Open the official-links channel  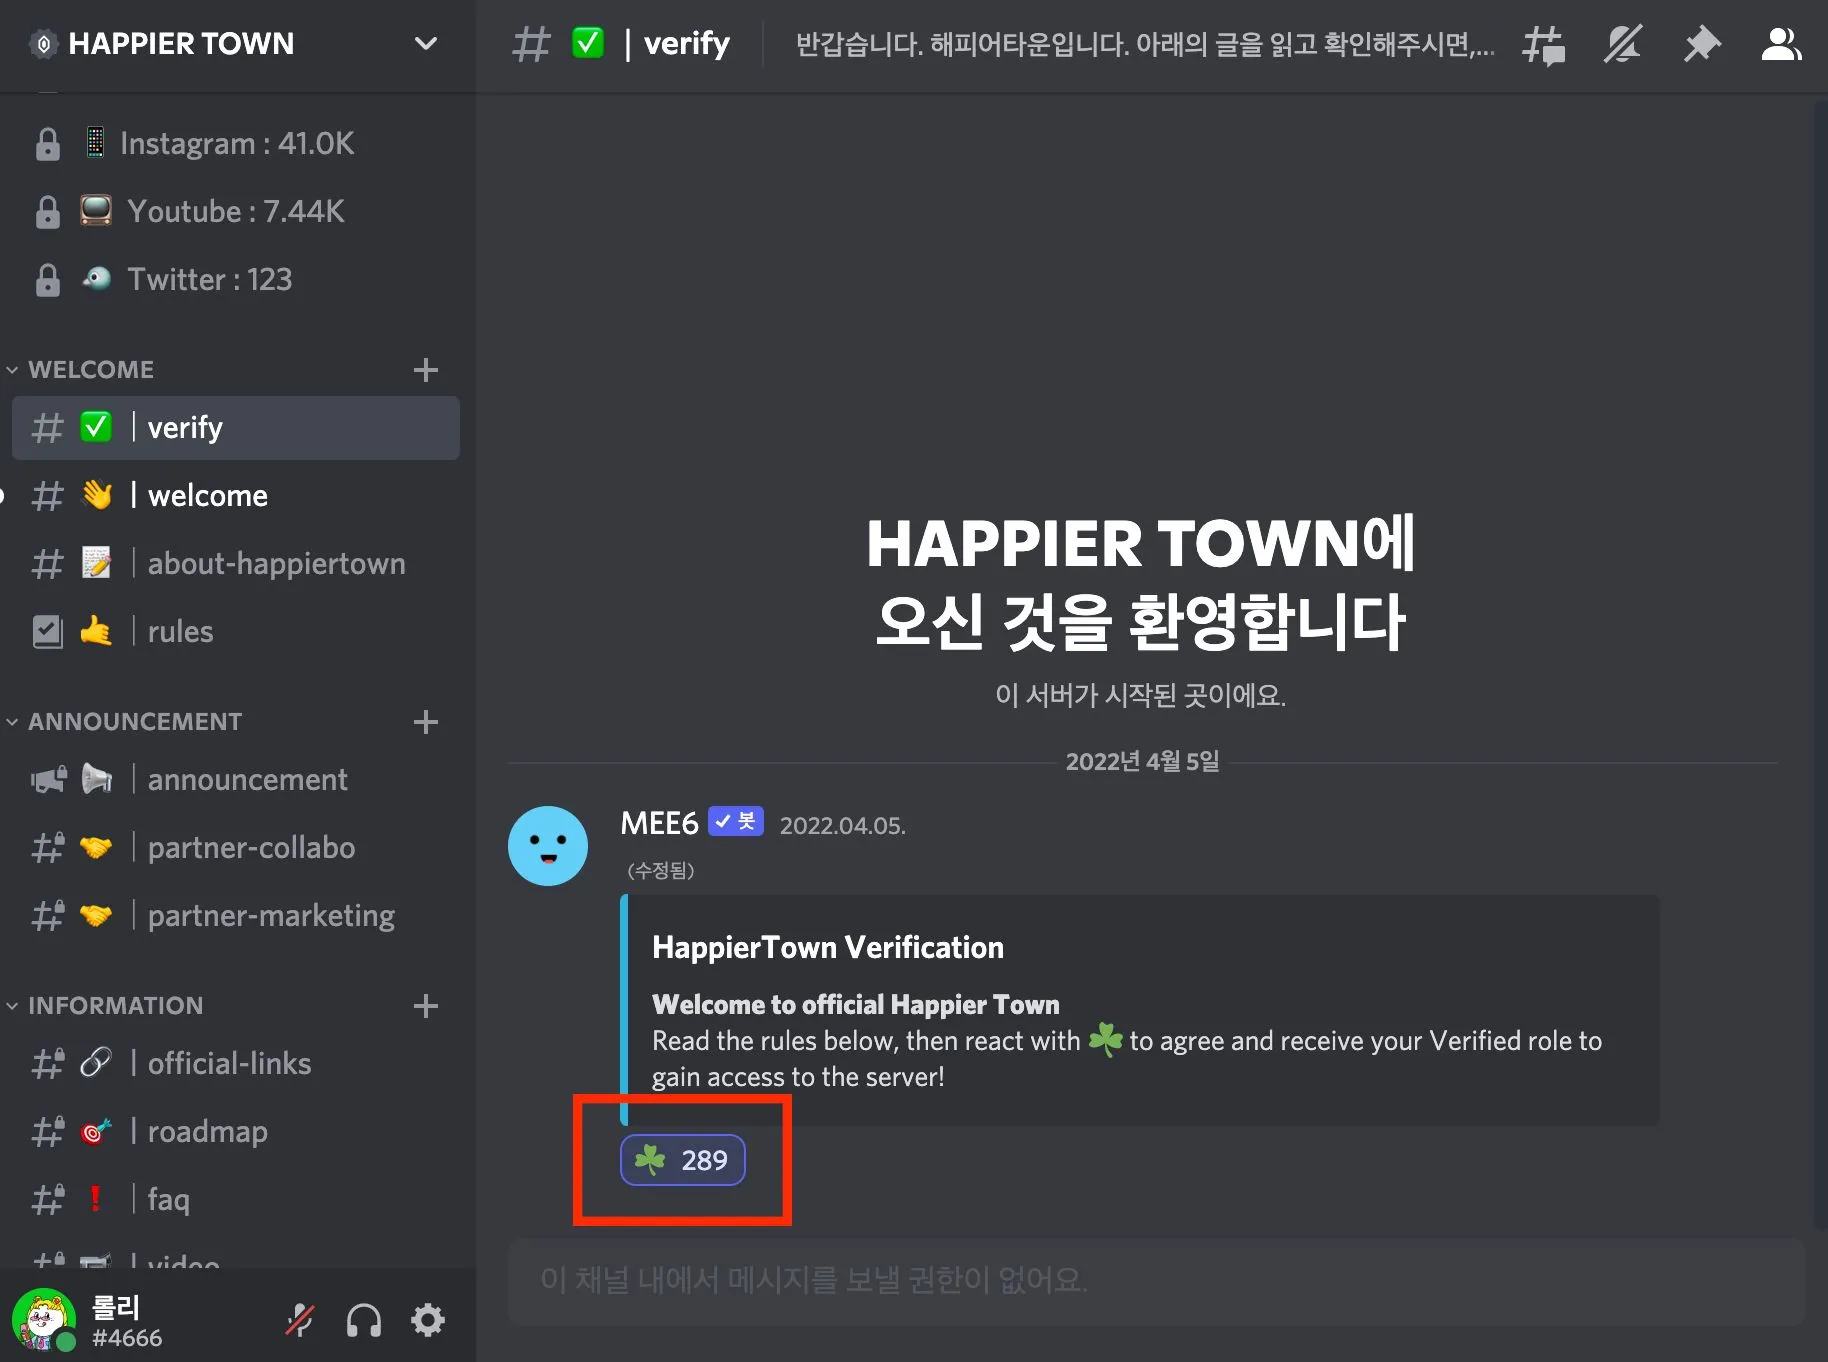point(236,1064)
